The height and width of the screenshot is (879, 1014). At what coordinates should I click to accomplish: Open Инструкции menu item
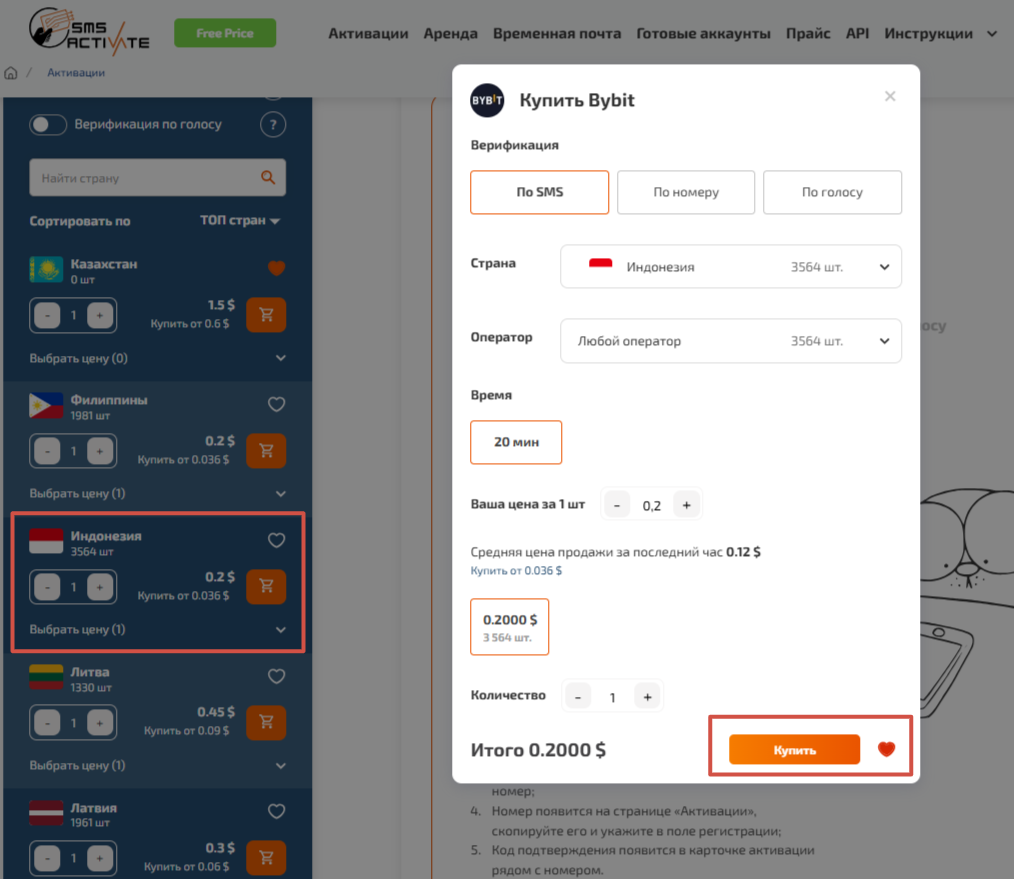click(928, 34)
